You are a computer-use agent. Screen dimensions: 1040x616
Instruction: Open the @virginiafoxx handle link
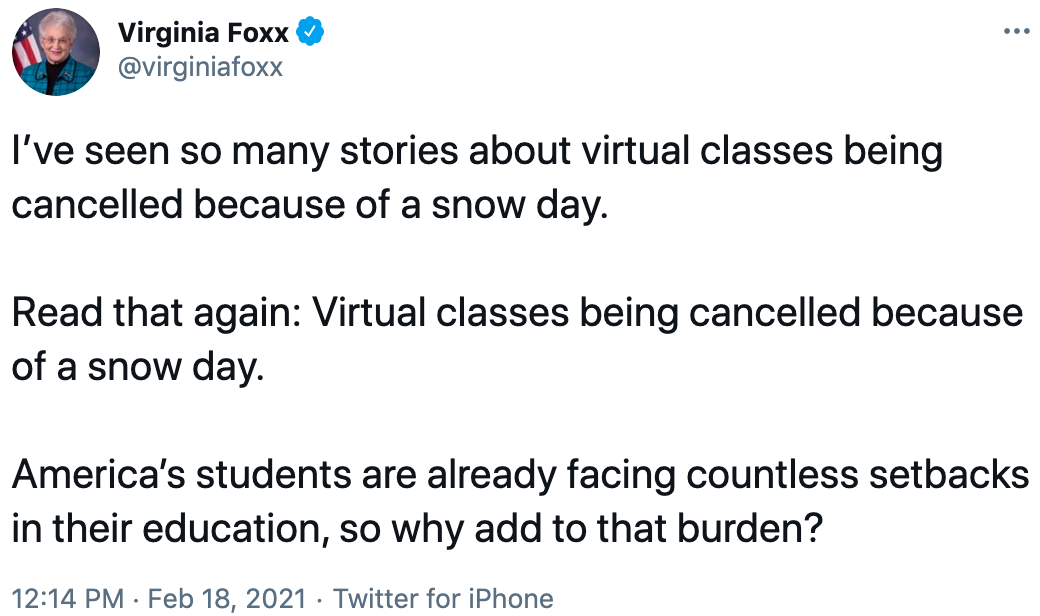[200, 67]
